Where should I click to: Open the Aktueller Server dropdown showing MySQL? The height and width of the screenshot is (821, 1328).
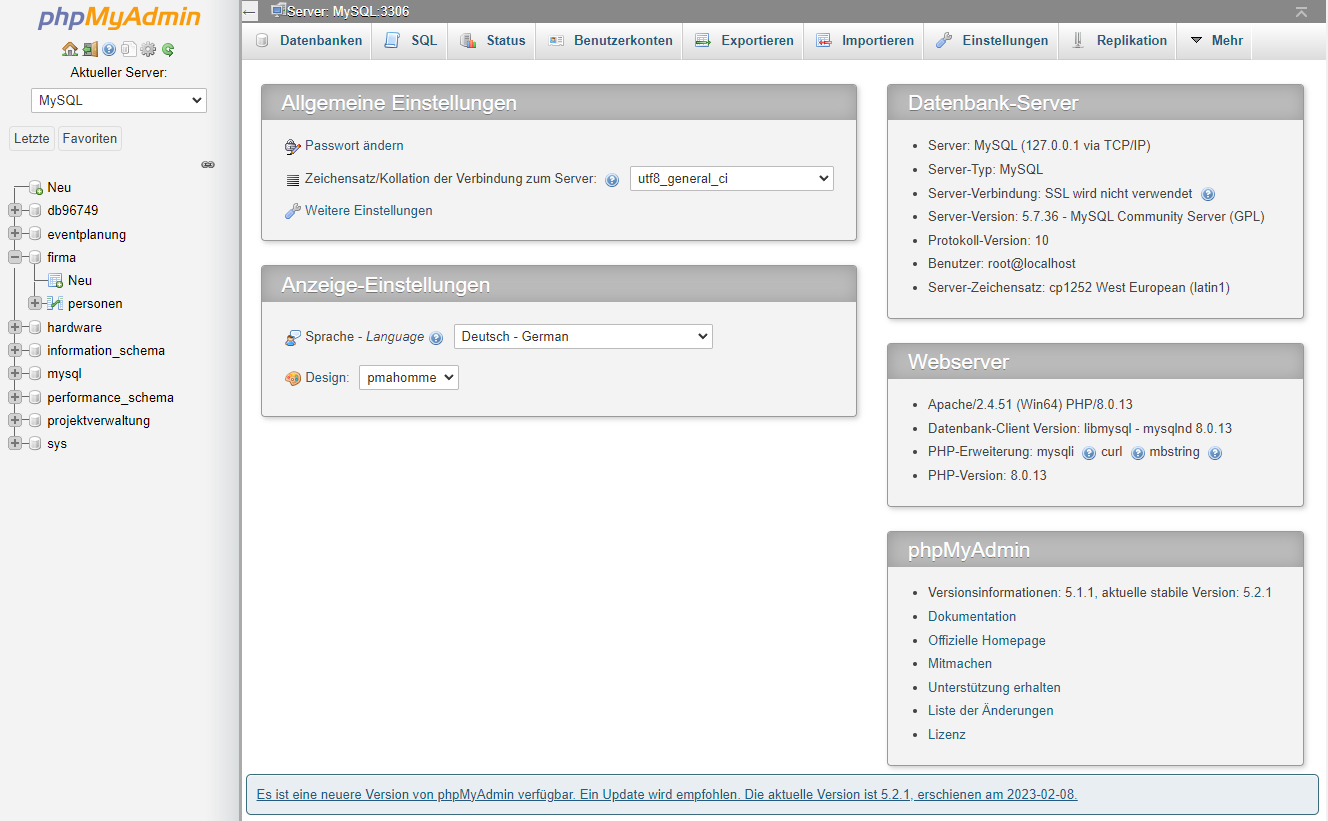119,100
